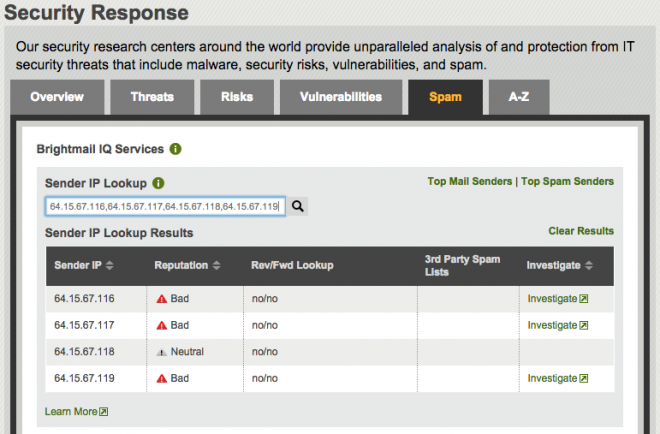The width and height of the screenshot is (660, 434).
Task: Sort table by Reputation column arrows
Action: click(216, 265)
